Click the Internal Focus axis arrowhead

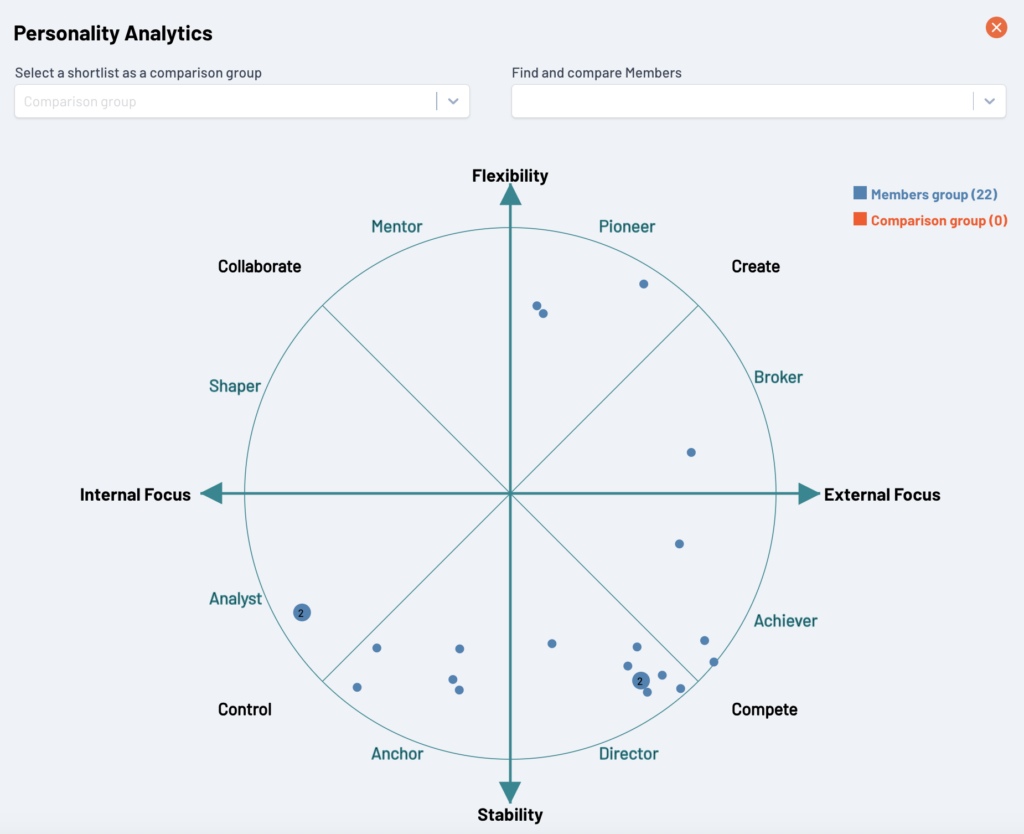(x=212, y=494)
